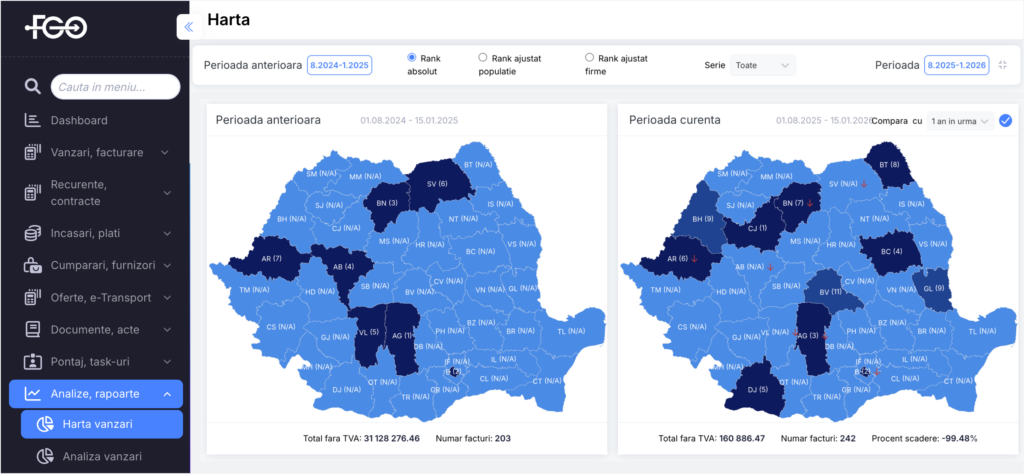Click the Cumparari, furnizori cart icon
1024x474 pixels.
point(32,266)
